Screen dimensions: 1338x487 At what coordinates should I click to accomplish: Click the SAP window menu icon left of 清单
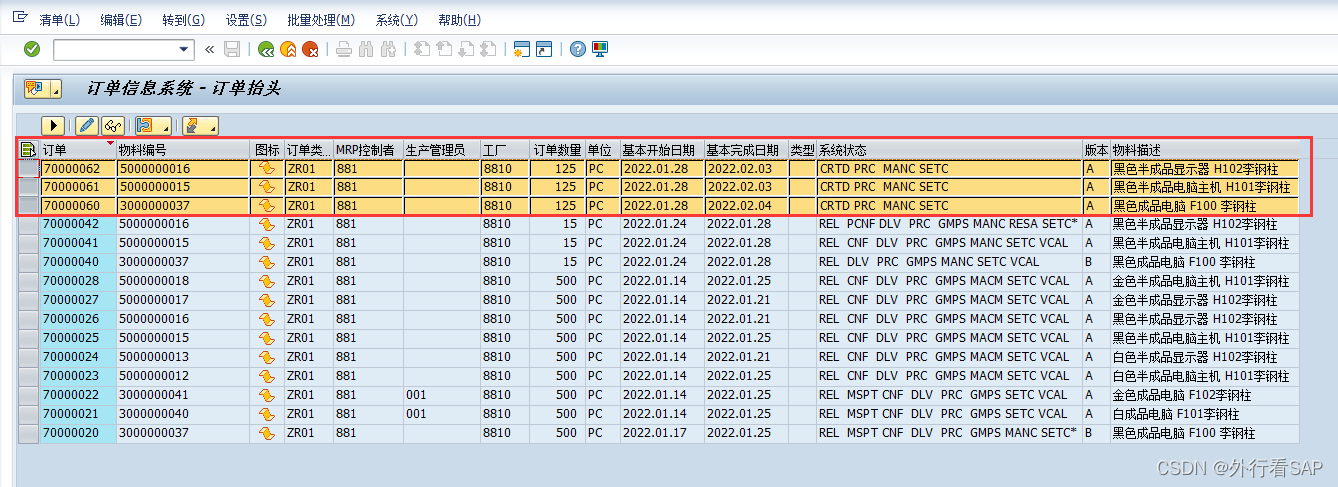[x=19, y=18]
